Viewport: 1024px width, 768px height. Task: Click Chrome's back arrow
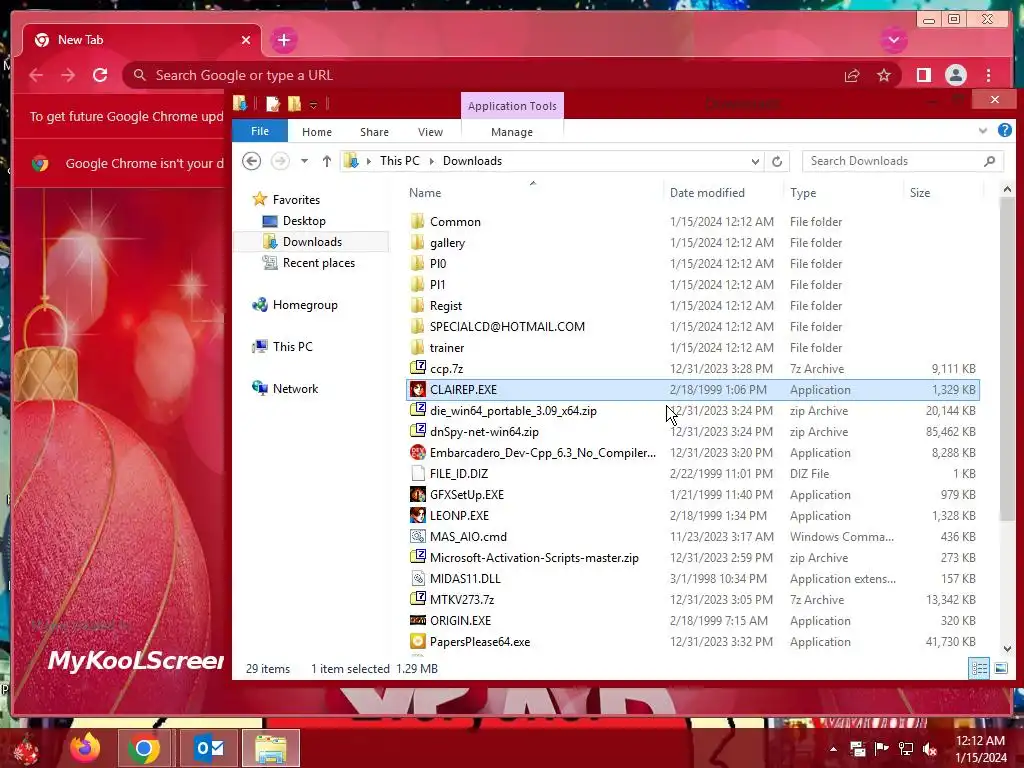[x=36, y=75]
